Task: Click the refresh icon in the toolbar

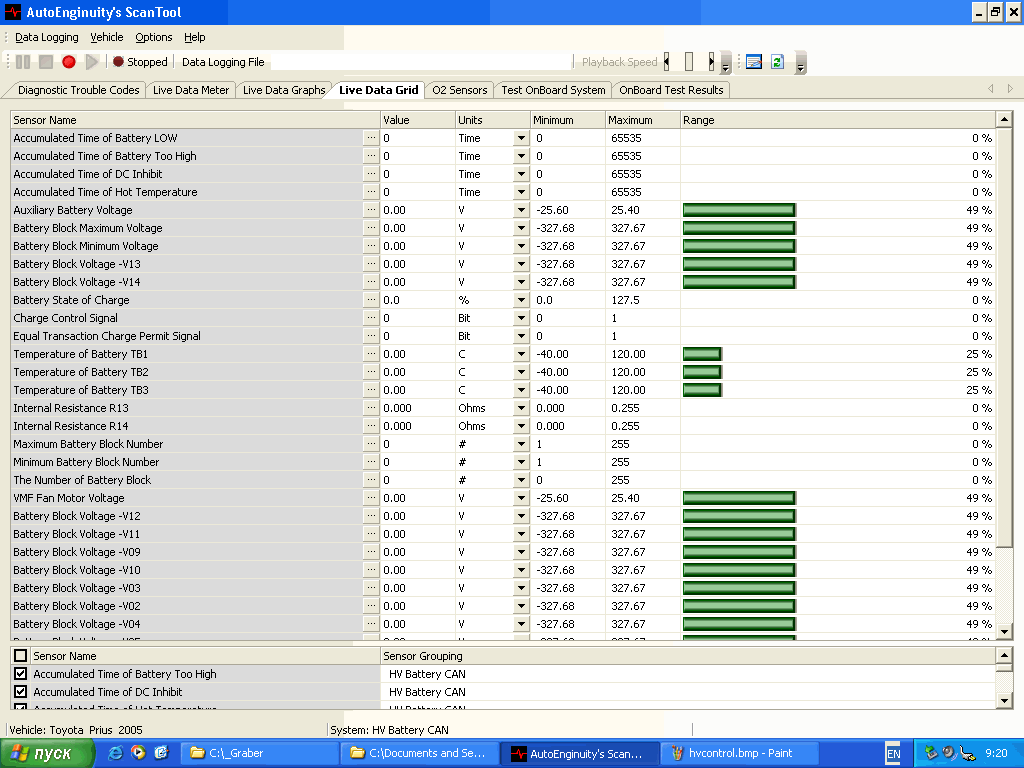Action: [776, 62]
